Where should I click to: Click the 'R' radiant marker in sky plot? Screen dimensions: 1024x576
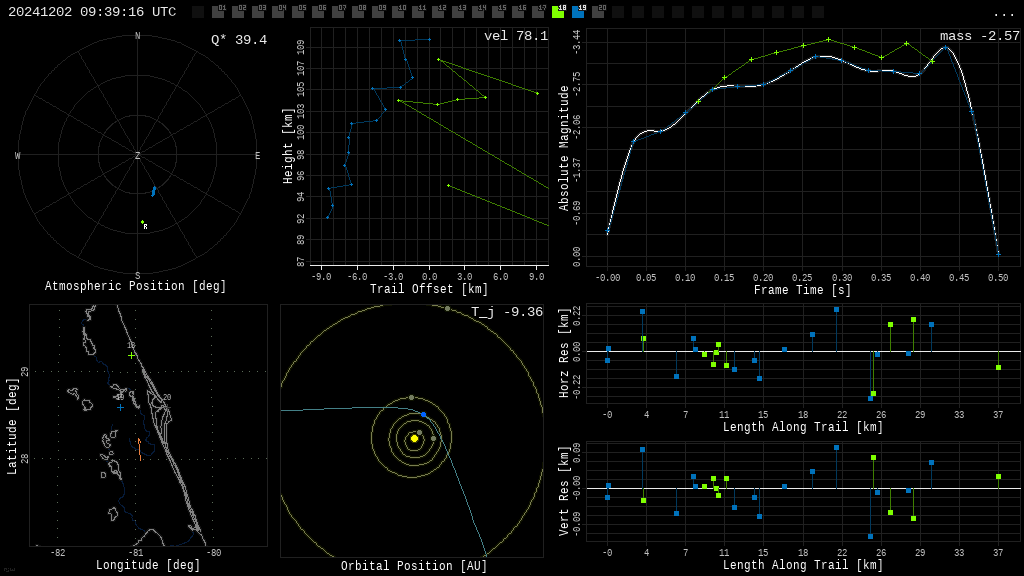[145, 227]
